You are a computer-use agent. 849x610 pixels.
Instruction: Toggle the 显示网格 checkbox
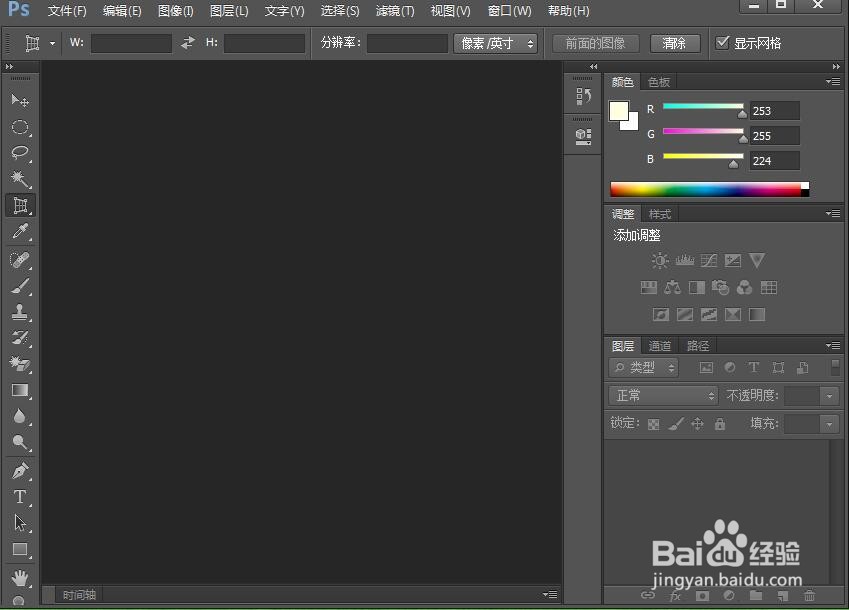[722, 42]
